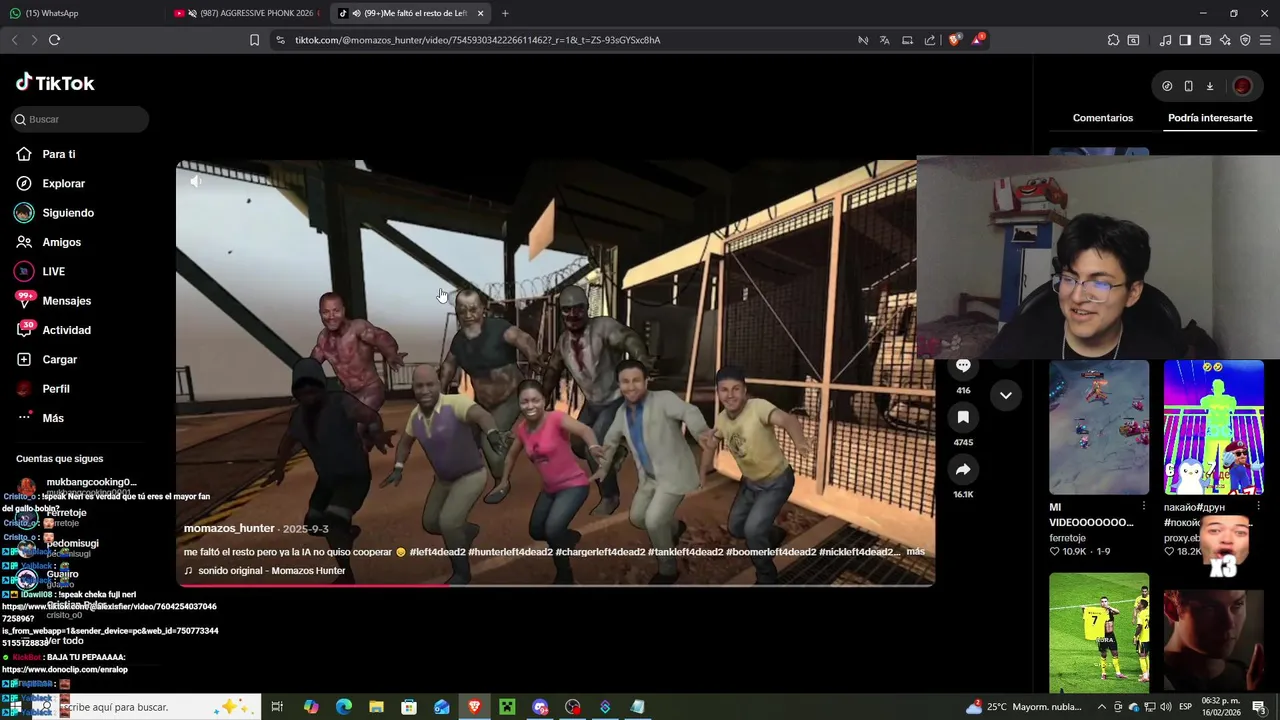Reload the page in browser
The image size is (1280, 720).
pyautogui.click(x=54, y=40)
